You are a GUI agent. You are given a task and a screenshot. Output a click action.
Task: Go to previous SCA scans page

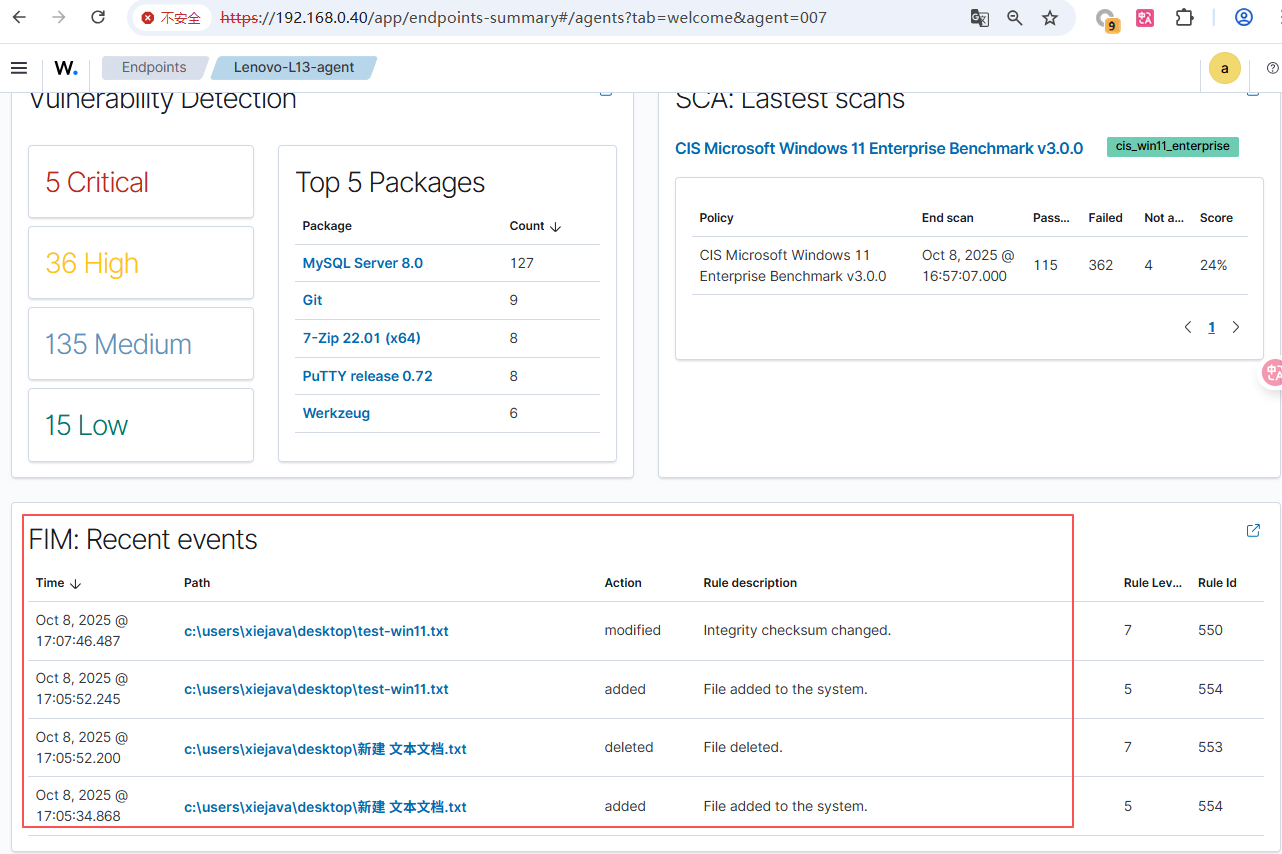[1188, 327]
